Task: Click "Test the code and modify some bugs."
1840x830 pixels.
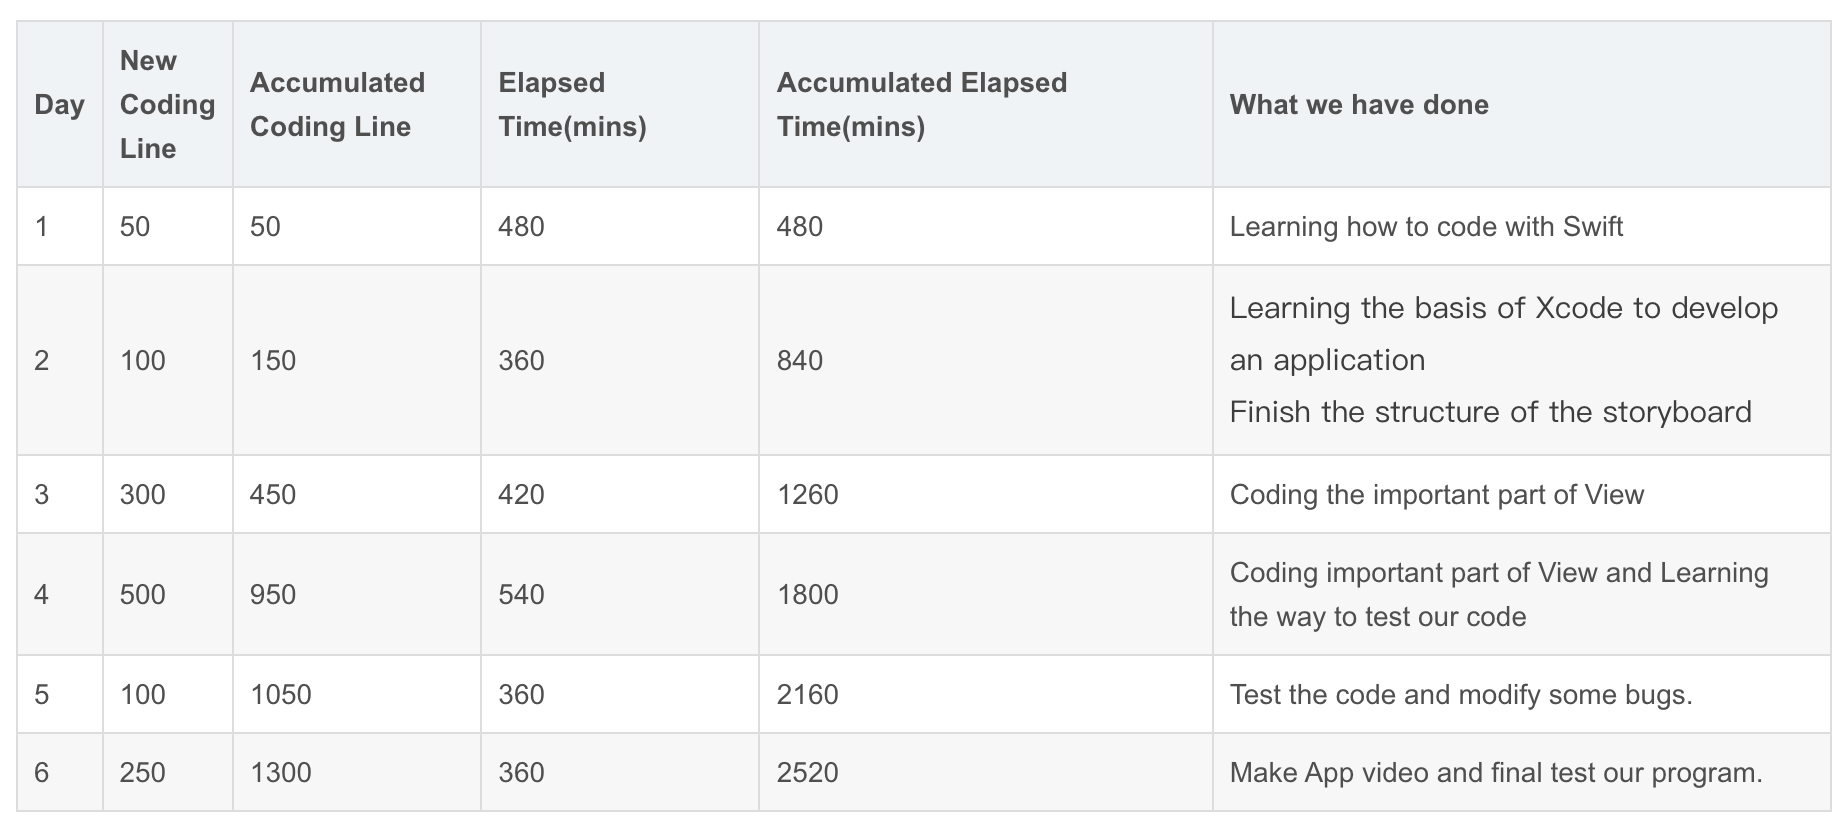Action: [1461, 695]
